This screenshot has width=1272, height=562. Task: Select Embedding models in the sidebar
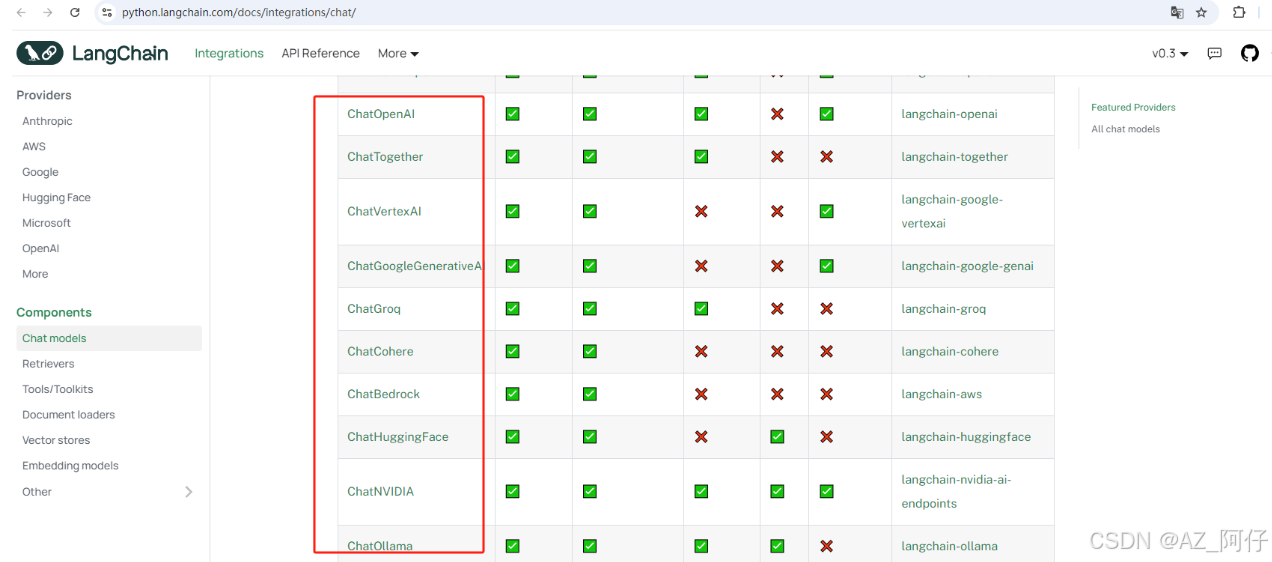pos(70,466)
